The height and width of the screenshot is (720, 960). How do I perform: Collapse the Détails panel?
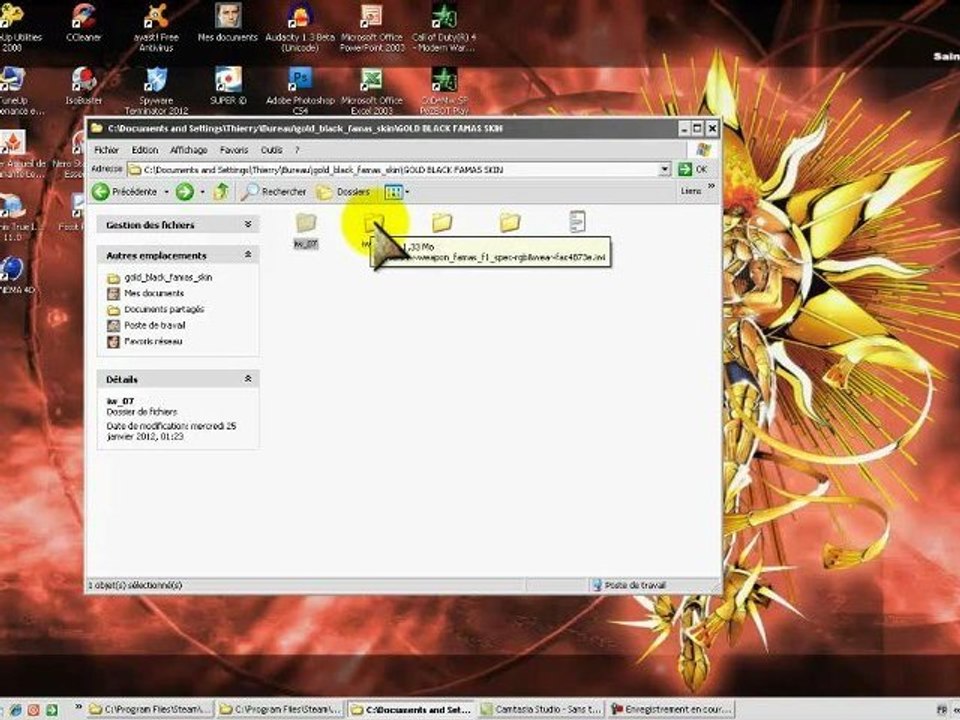[248, 379]
